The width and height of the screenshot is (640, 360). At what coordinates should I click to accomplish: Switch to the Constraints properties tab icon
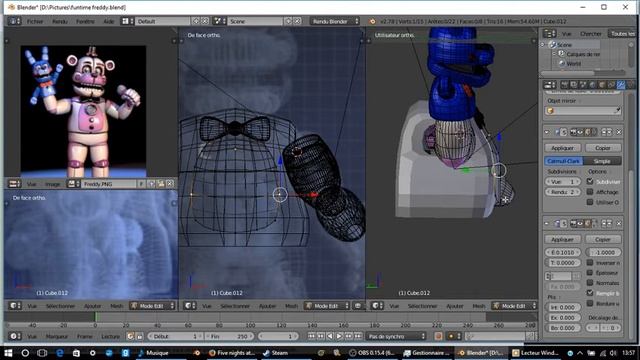611,85
